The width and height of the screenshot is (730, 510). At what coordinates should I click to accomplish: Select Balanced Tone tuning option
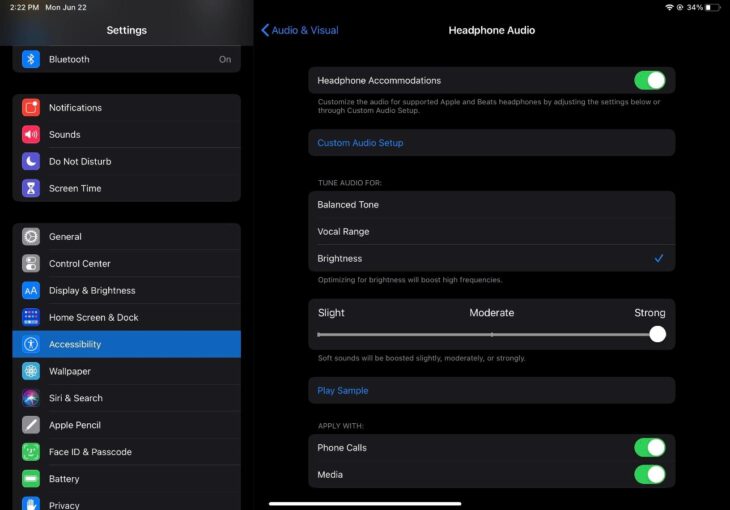click(348, 205)
